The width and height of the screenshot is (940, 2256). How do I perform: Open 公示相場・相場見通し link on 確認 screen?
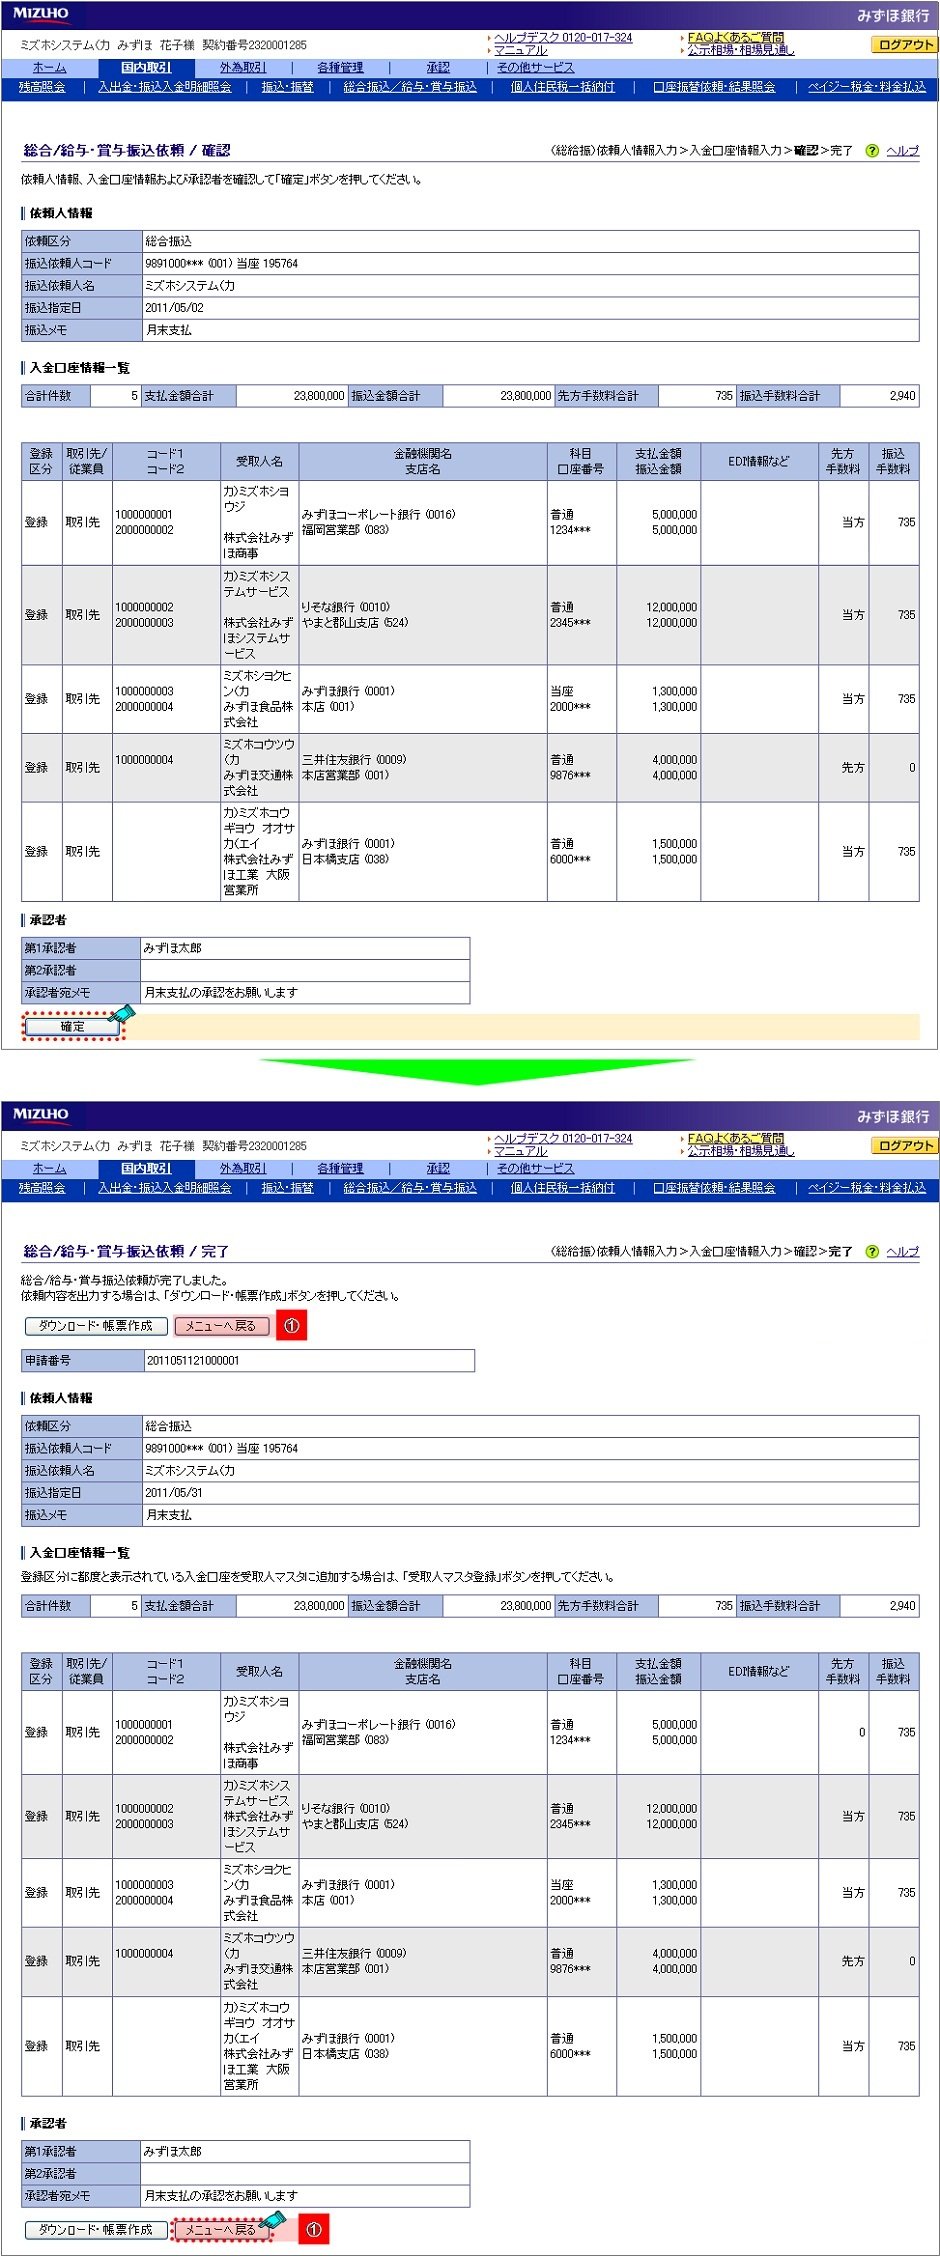point(741,50)
